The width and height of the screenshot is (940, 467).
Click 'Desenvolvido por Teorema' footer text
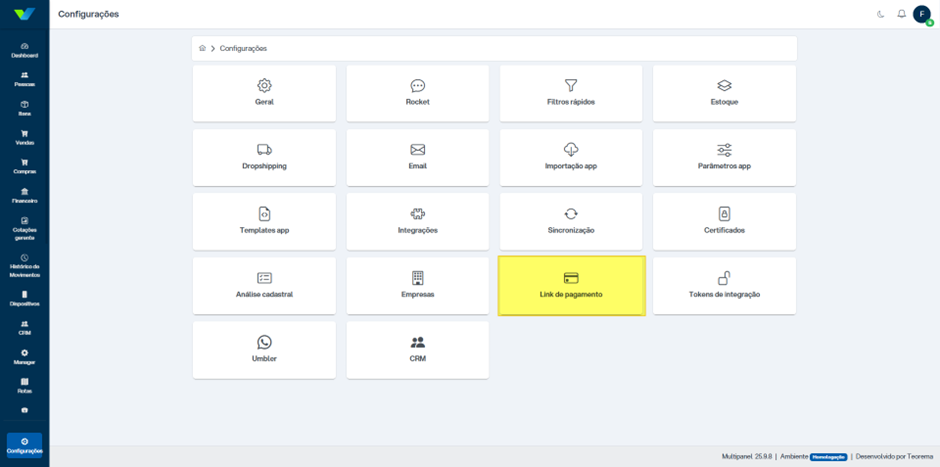click(x=894, y=457)
